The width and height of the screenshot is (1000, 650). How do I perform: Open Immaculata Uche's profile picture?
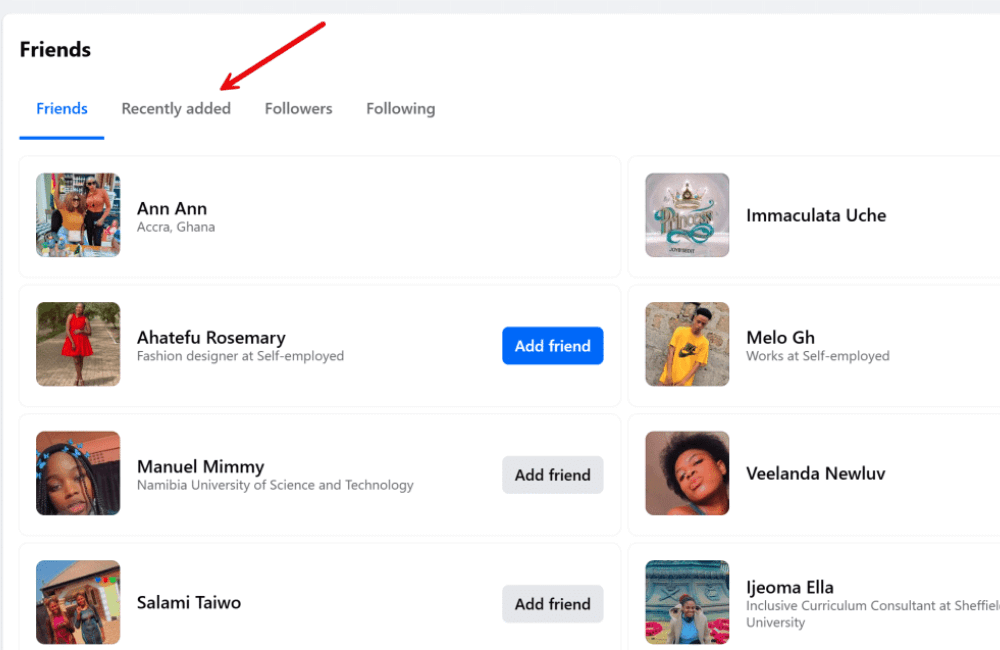coord(687,215)
